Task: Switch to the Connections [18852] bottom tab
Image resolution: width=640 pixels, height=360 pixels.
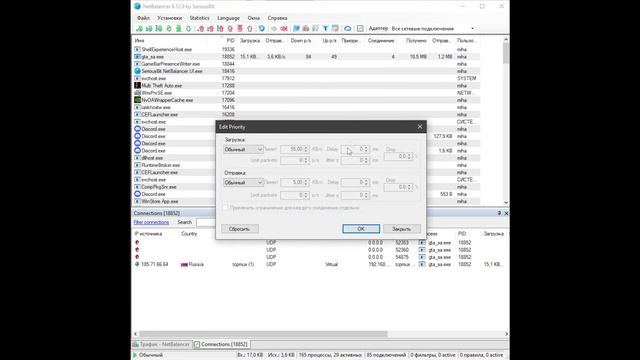Action: click(x=221, y=344)
